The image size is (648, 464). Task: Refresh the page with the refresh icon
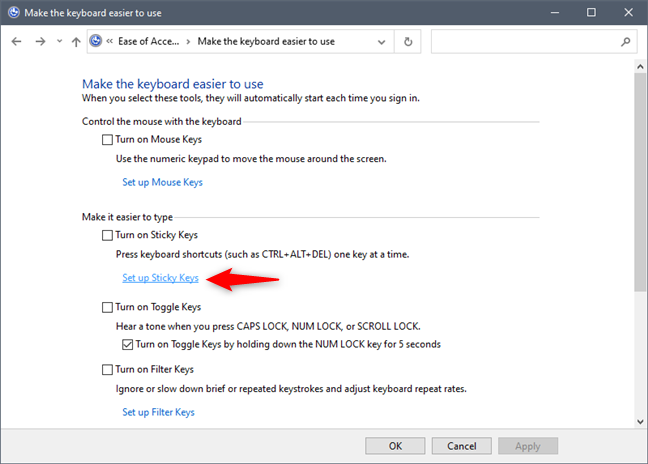coord(408,41)
